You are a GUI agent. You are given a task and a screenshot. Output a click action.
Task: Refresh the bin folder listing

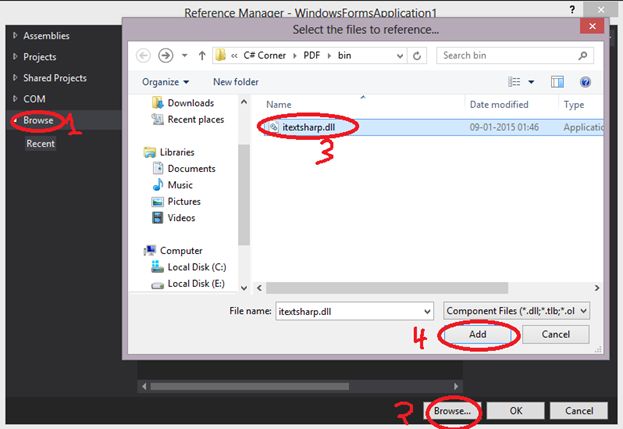(x=417, y=56)
